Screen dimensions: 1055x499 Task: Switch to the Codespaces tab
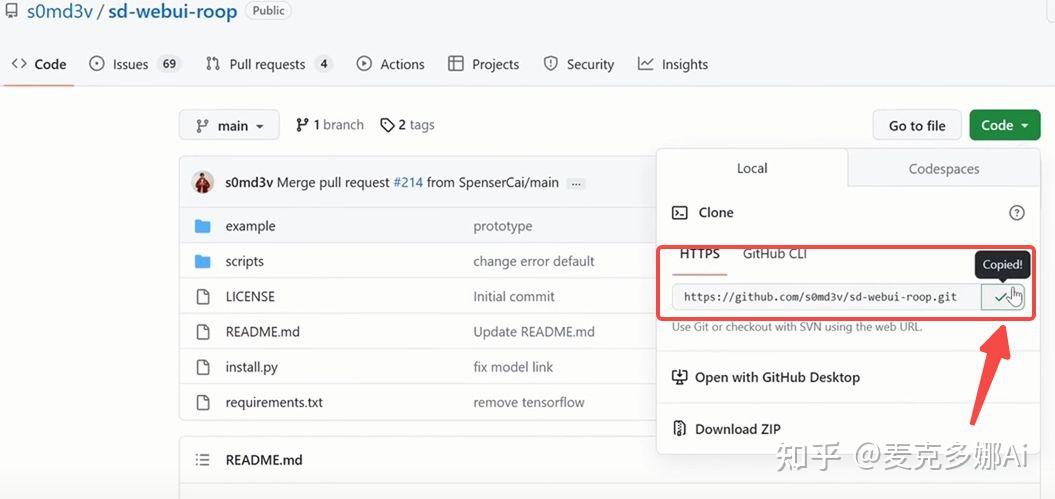pyautogui.click(x=943, y=169)
